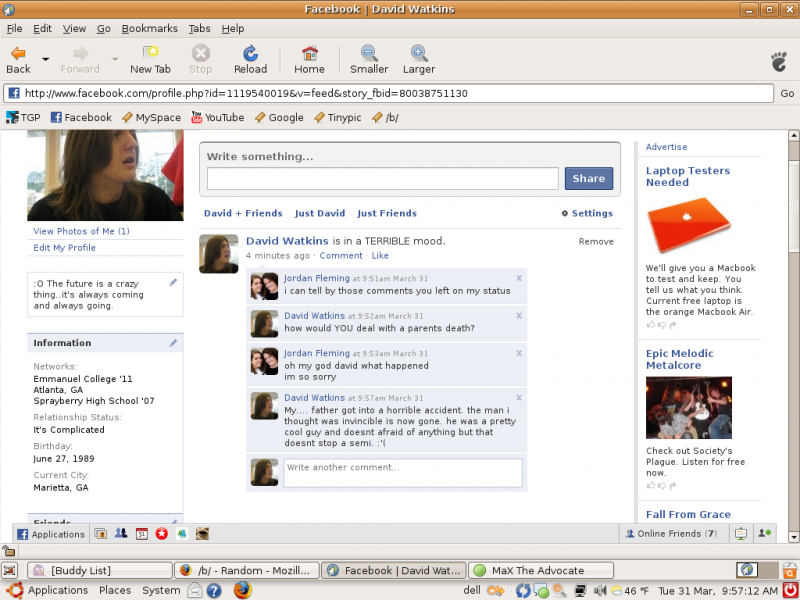The image size is (800, 600).
Task: Delete David Watkins' 9:57am comment
Action: coord(519,398)
